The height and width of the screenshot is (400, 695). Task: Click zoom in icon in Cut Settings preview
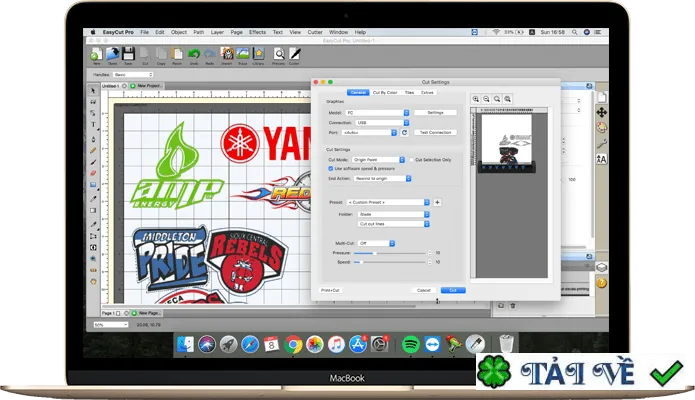click(476, 99)
